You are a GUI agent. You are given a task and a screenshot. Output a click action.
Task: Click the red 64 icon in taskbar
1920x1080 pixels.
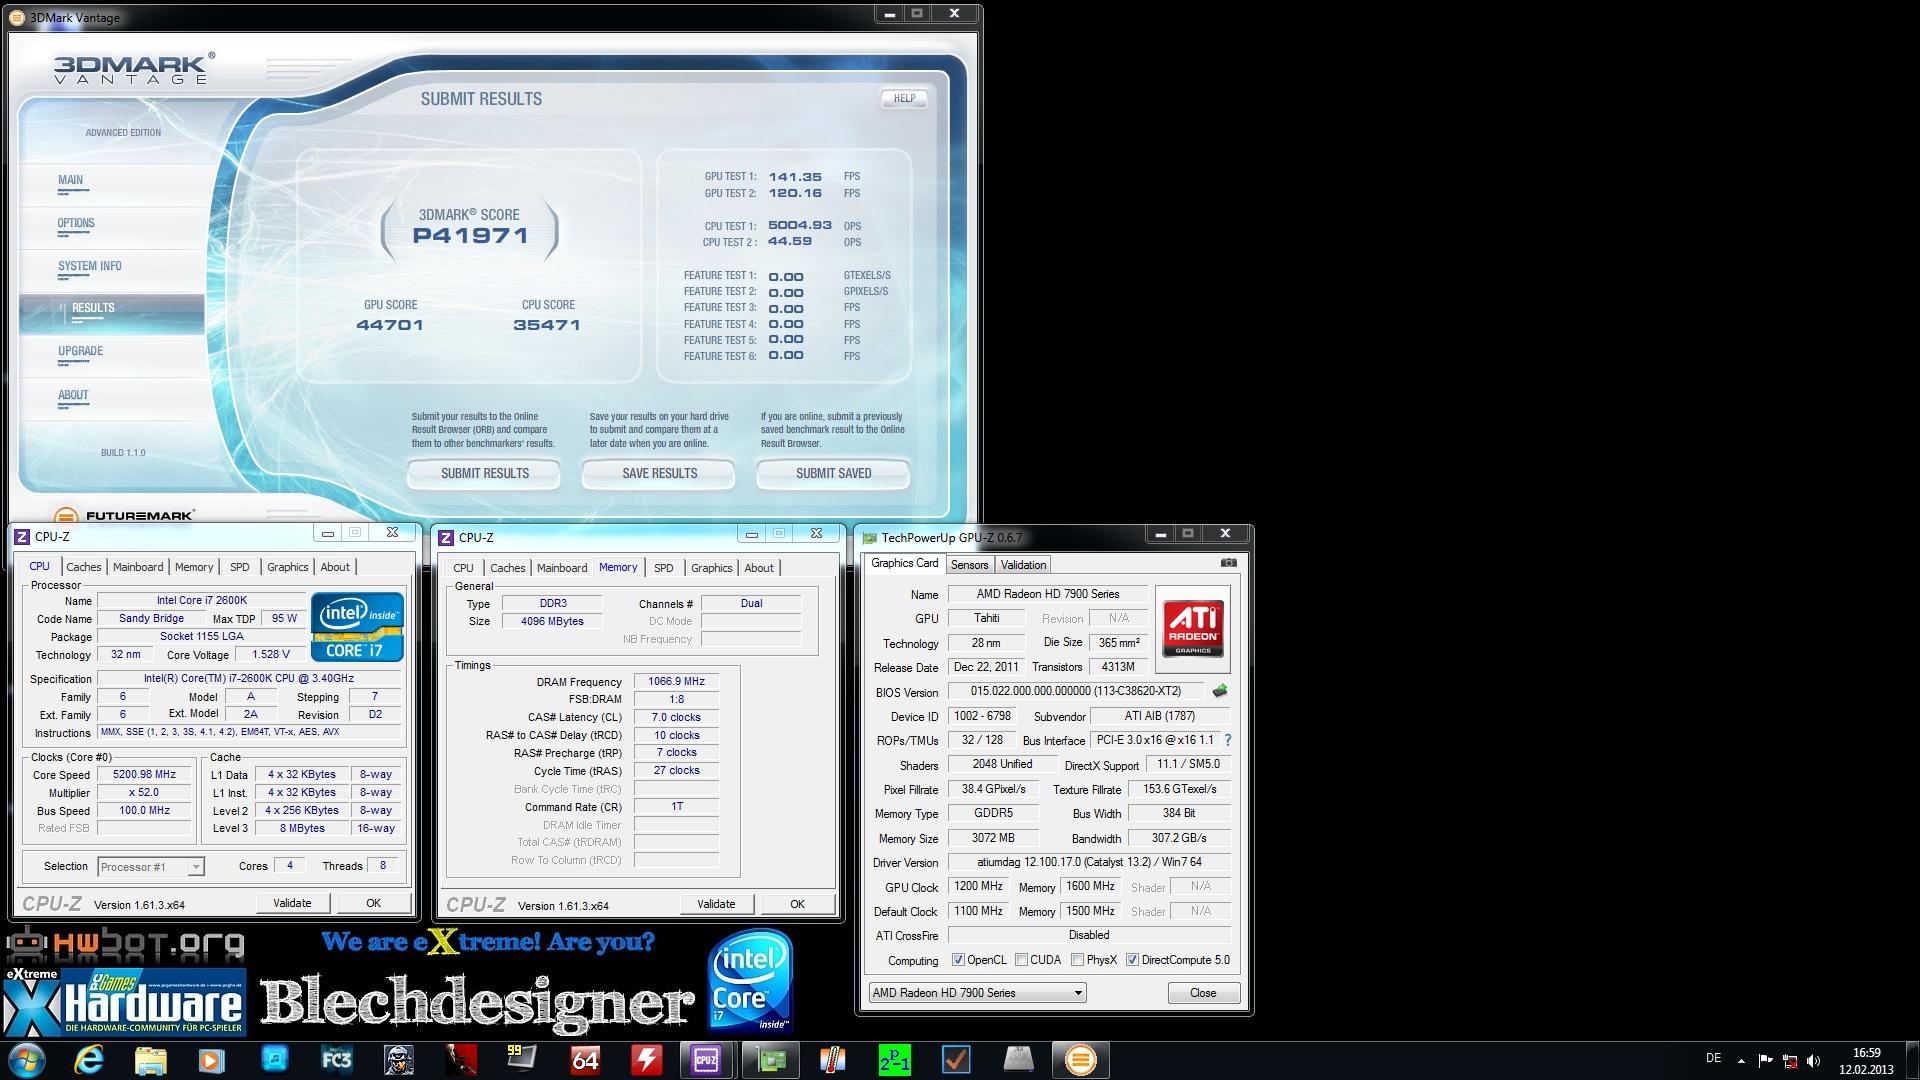pyautogui.click(x=585, y=1060)
